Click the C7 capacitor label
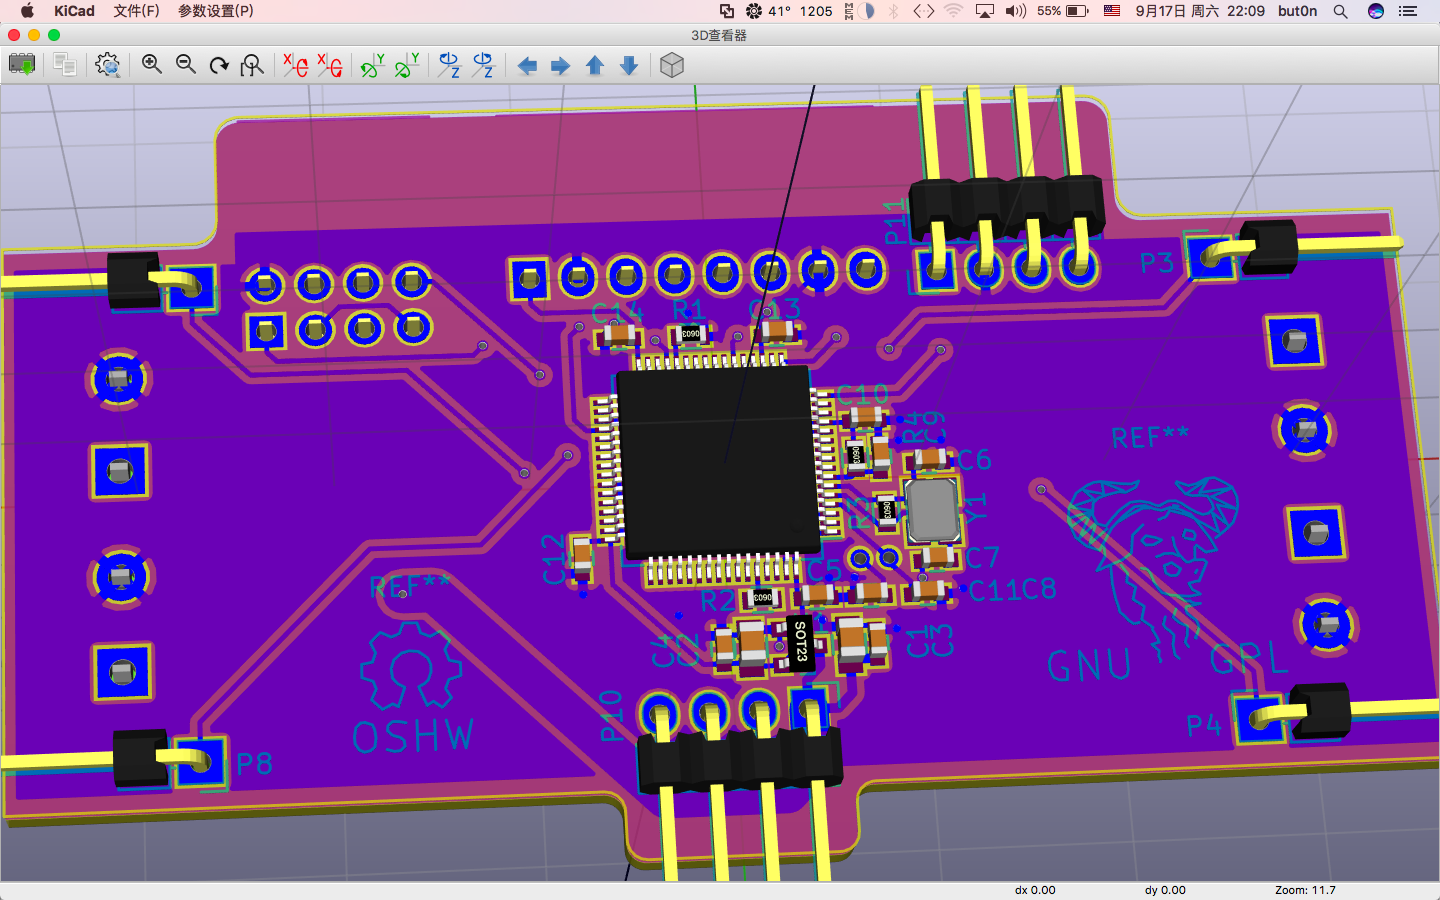Viewport: 1440px width, 900px height. [983, 557]
